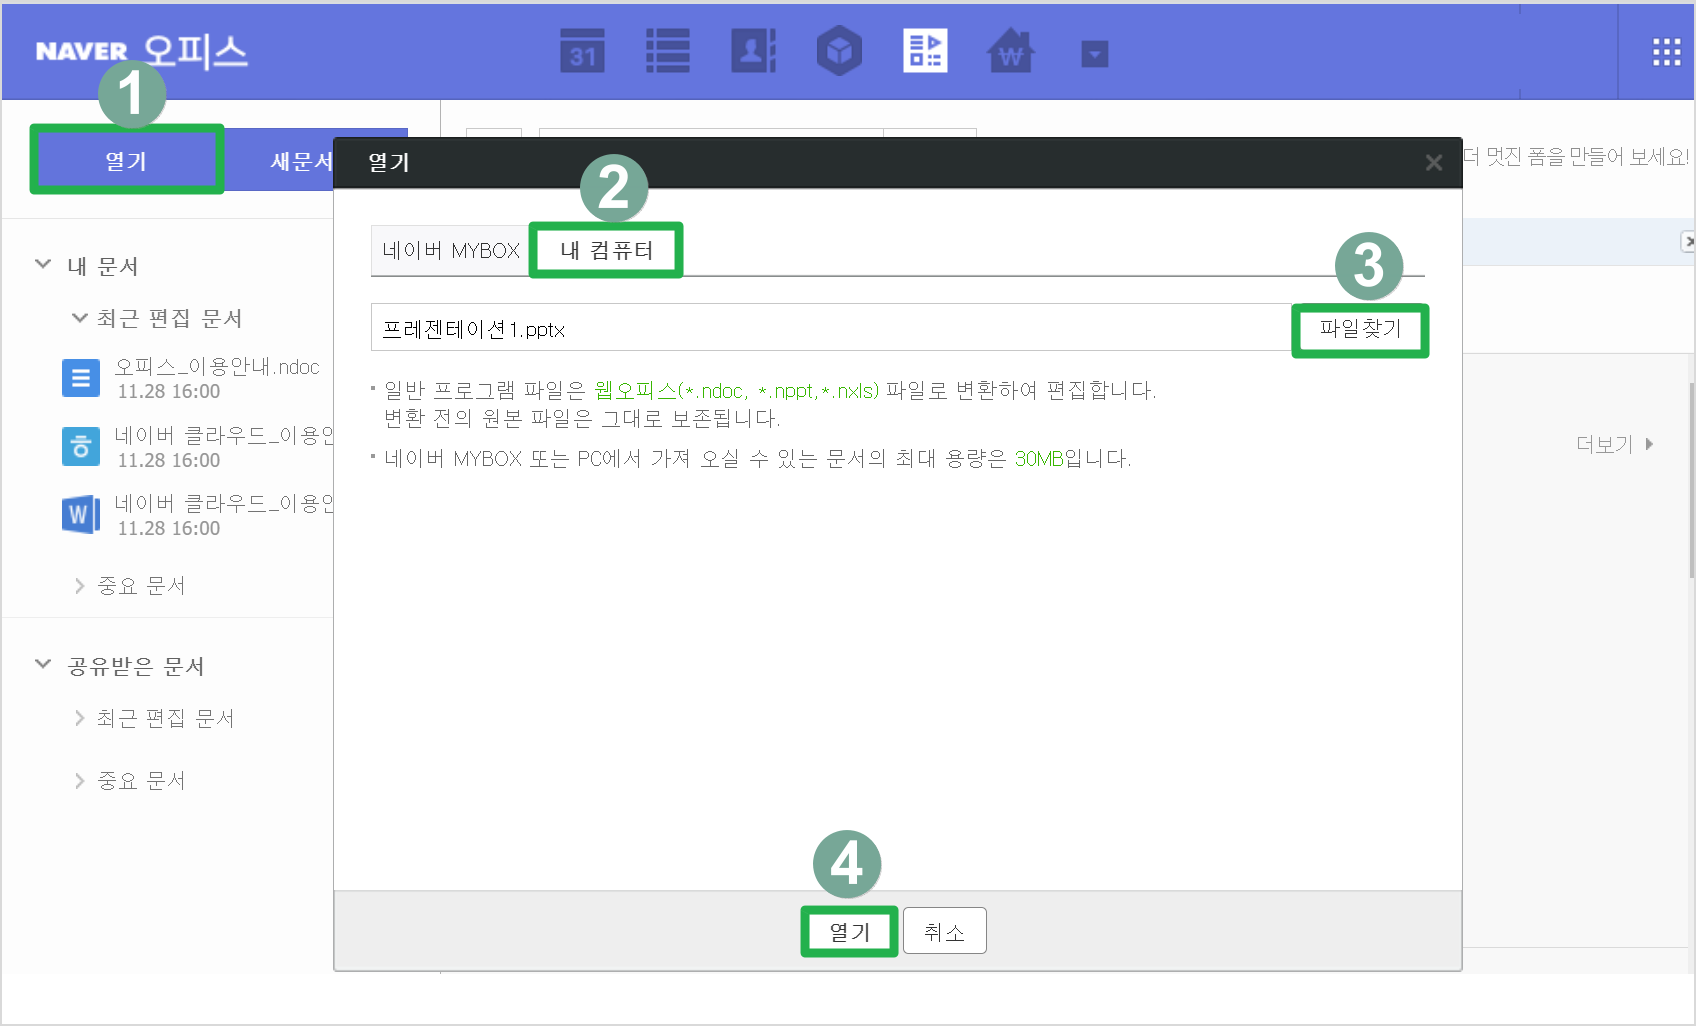Viewport: 1696px width, 1026px height.
Task: Click the 열기 button in left sidebar
Action: 127,160
